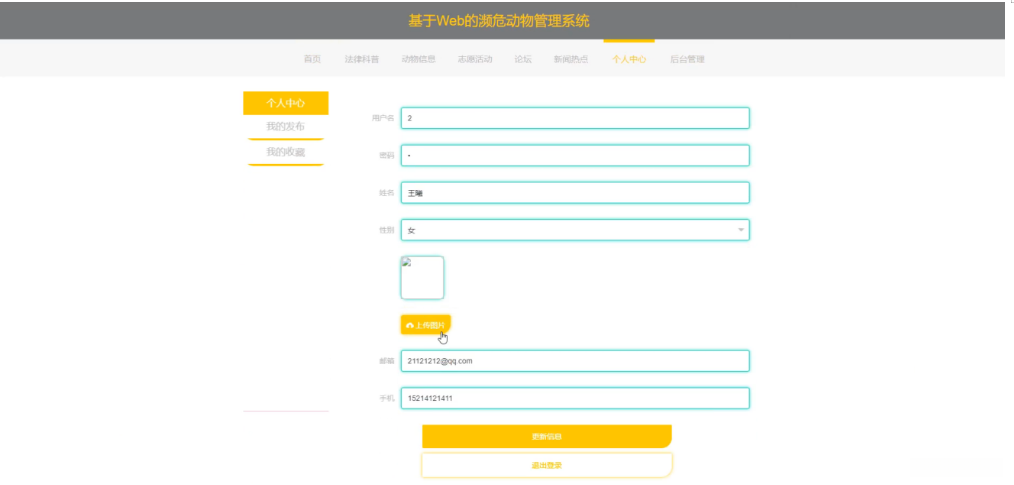Click the 上传图片 upload button
This screenshot has width=1014, height=485.
425,325
